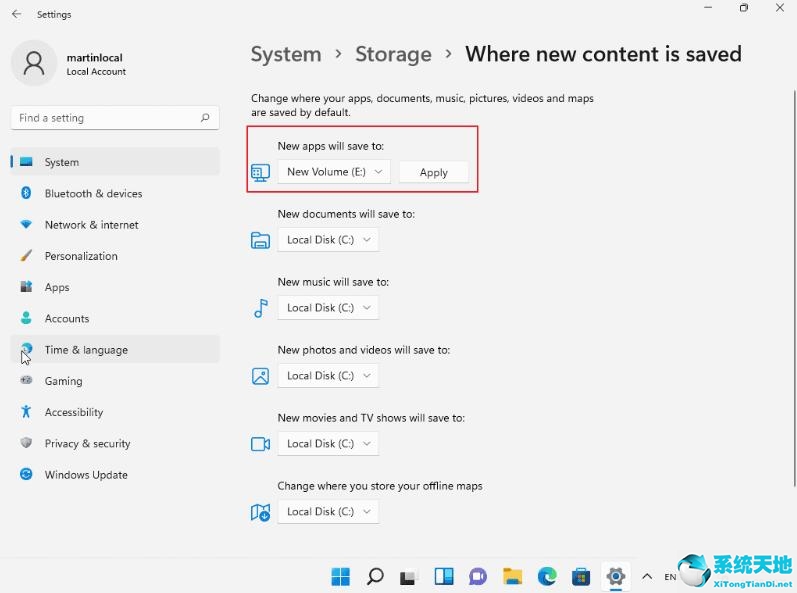Go to Bluetooth & devices
The image size is (797, 593).
click(115, 194)
